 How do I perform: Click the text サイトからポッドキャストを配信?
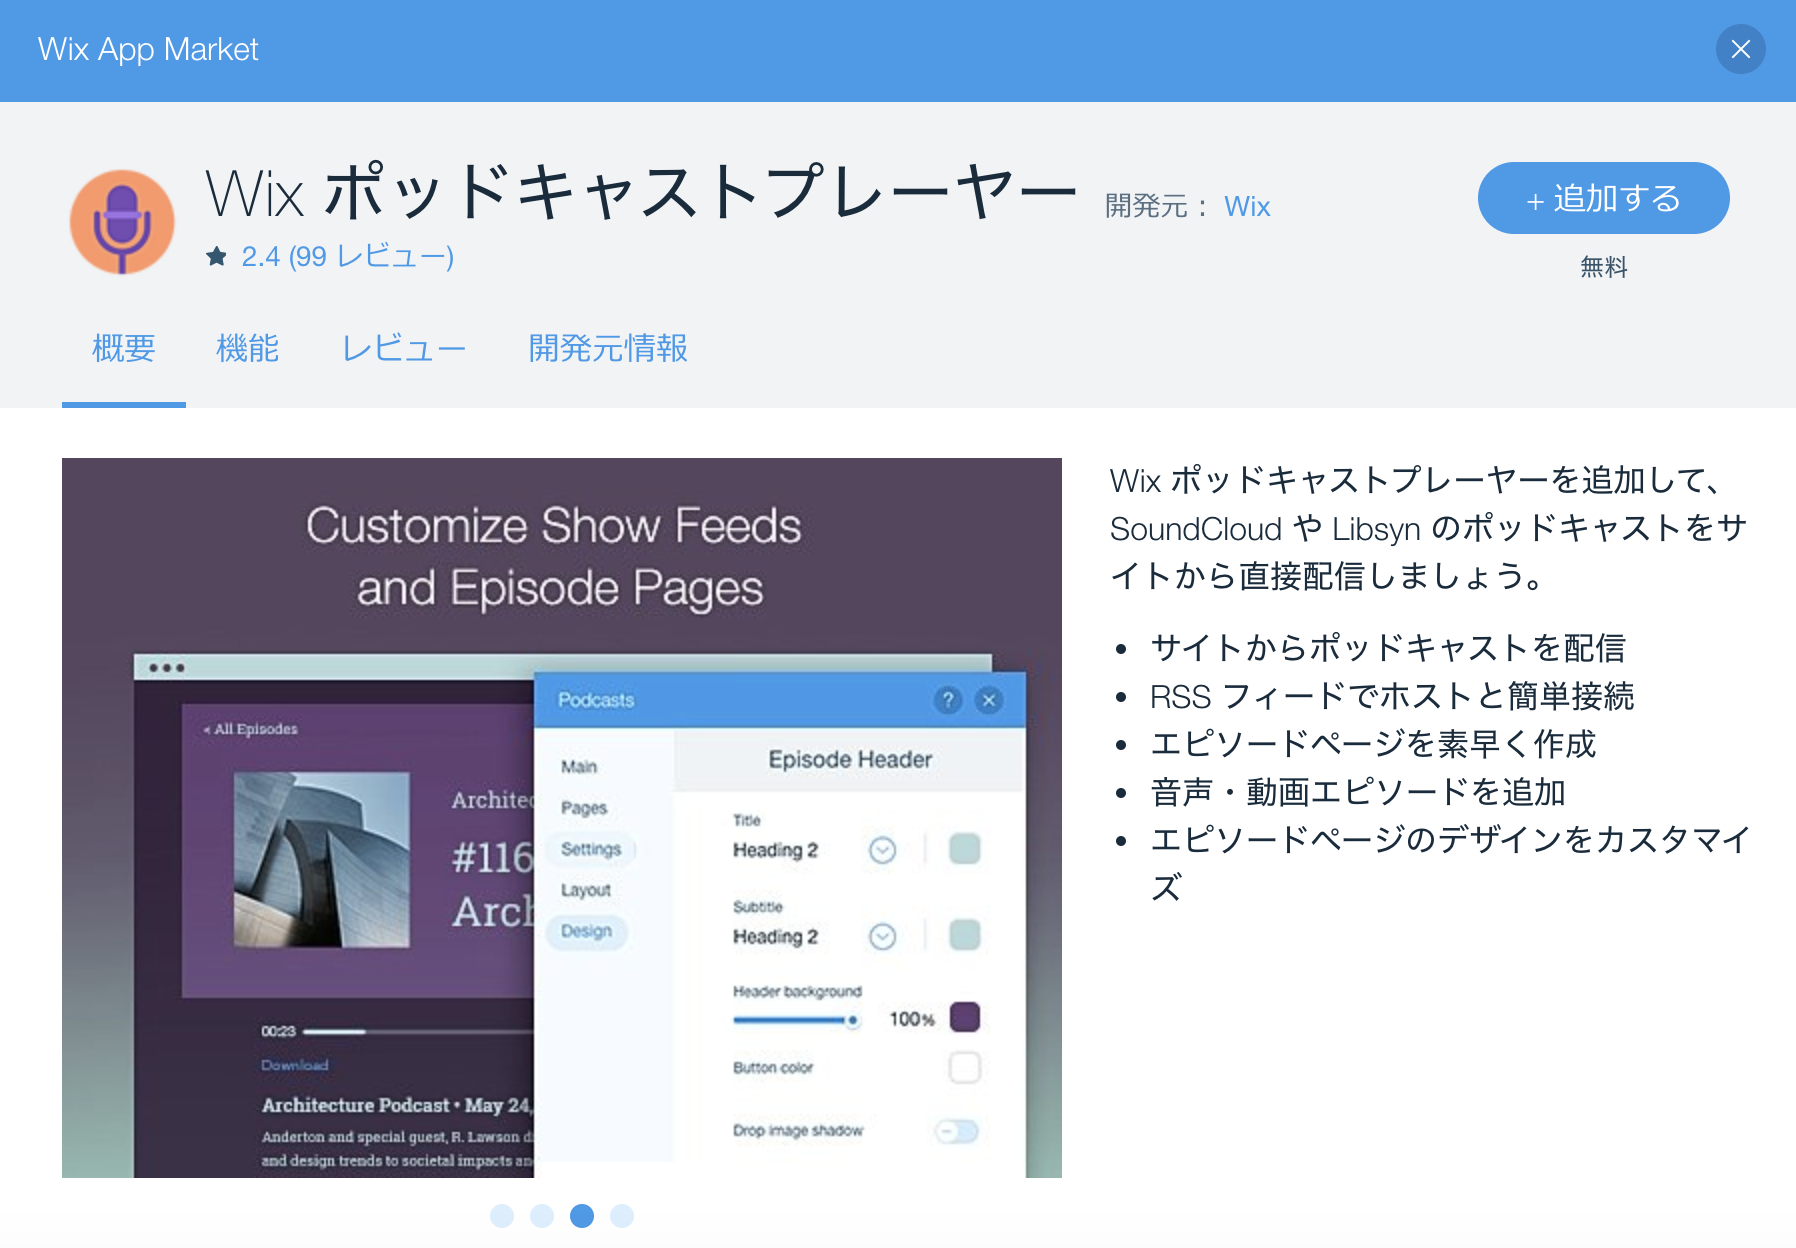pos(1388,648)
